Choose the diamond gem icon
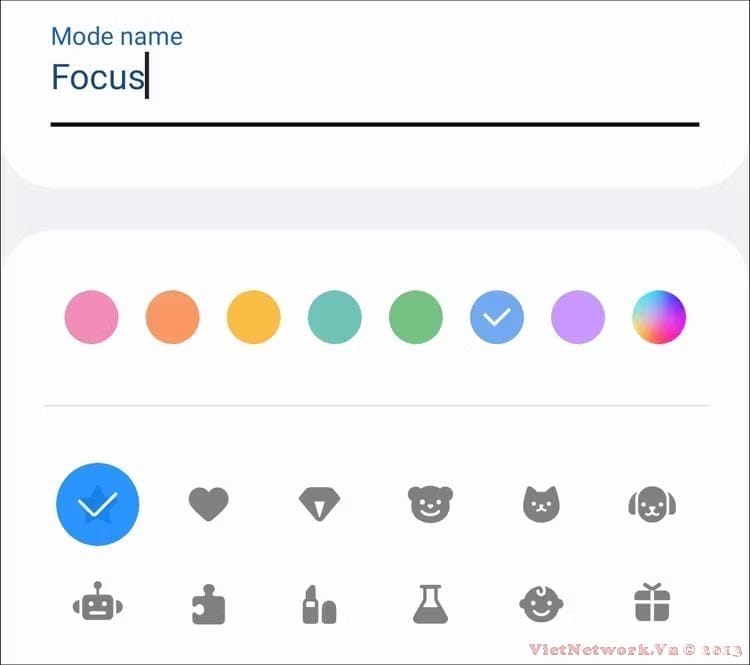This screenshot has width=750, height=665. coord(319,504)
